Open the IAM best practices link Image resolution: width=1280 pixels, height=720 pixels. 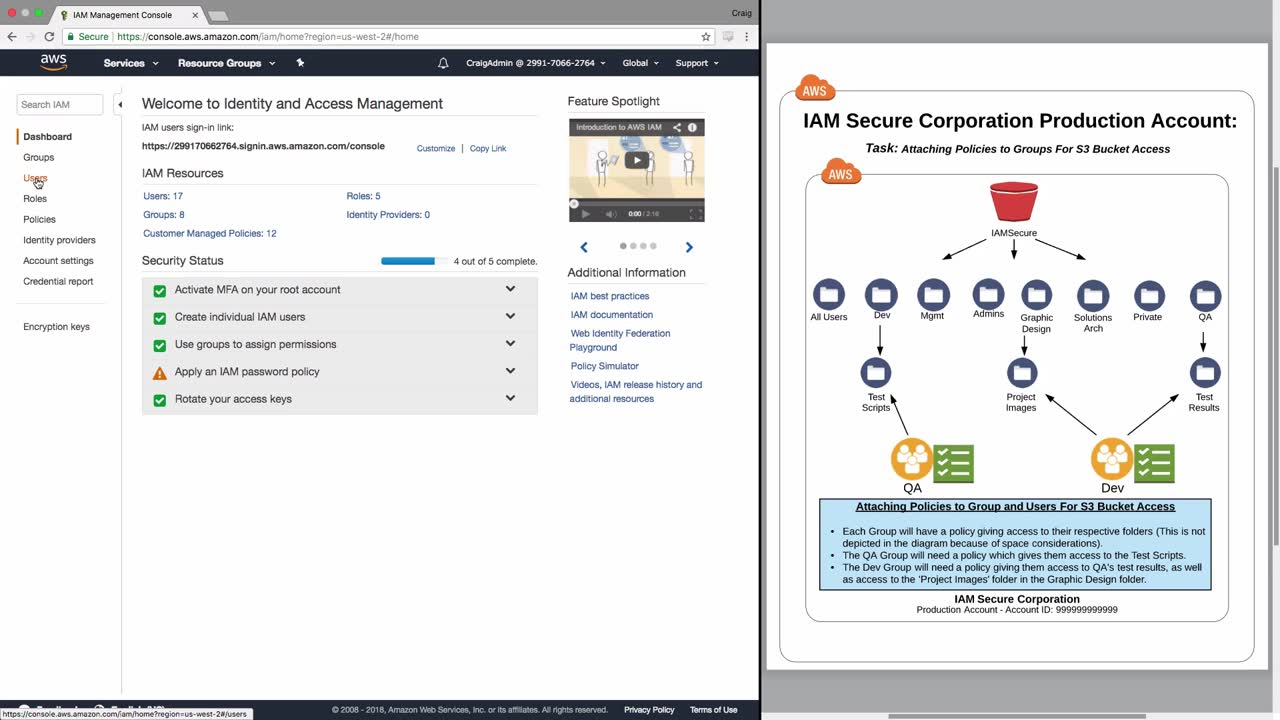click(610, 296)
